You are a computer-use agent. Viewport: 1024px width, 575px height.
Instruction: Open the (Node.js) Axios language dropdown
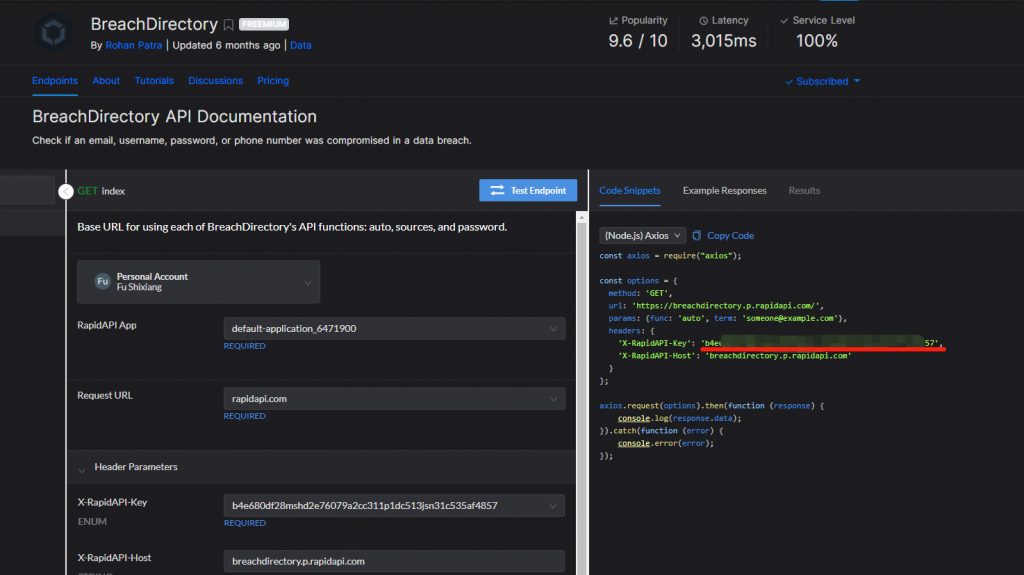click(x=642, y=236)
